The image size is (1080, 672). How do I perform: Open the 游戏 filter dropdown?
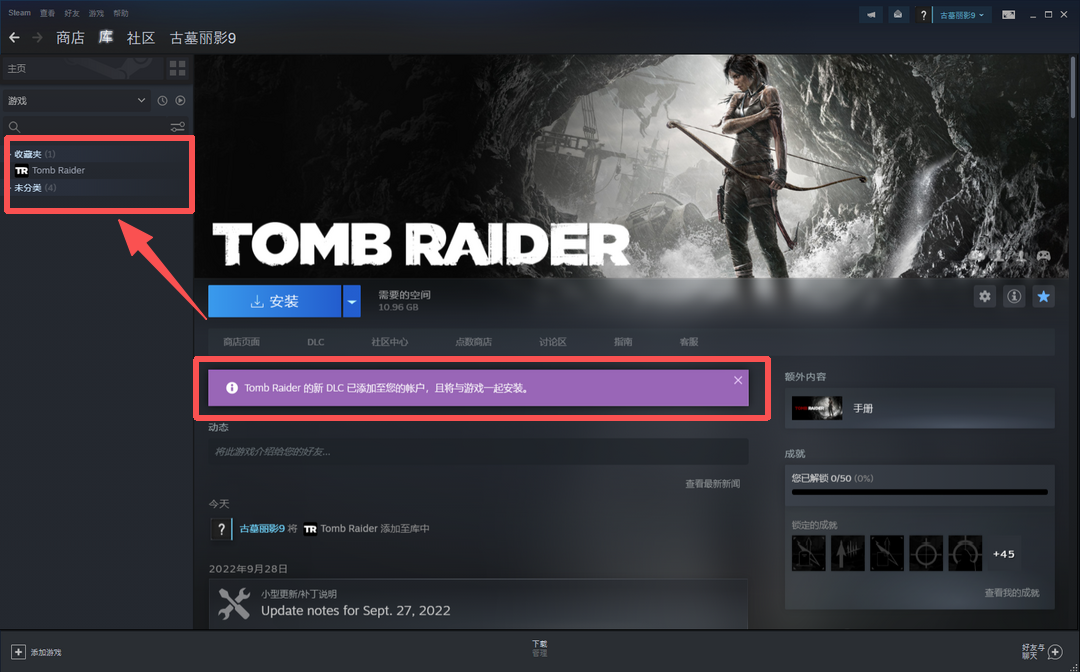pyautogui.click(x=76, y=101)
